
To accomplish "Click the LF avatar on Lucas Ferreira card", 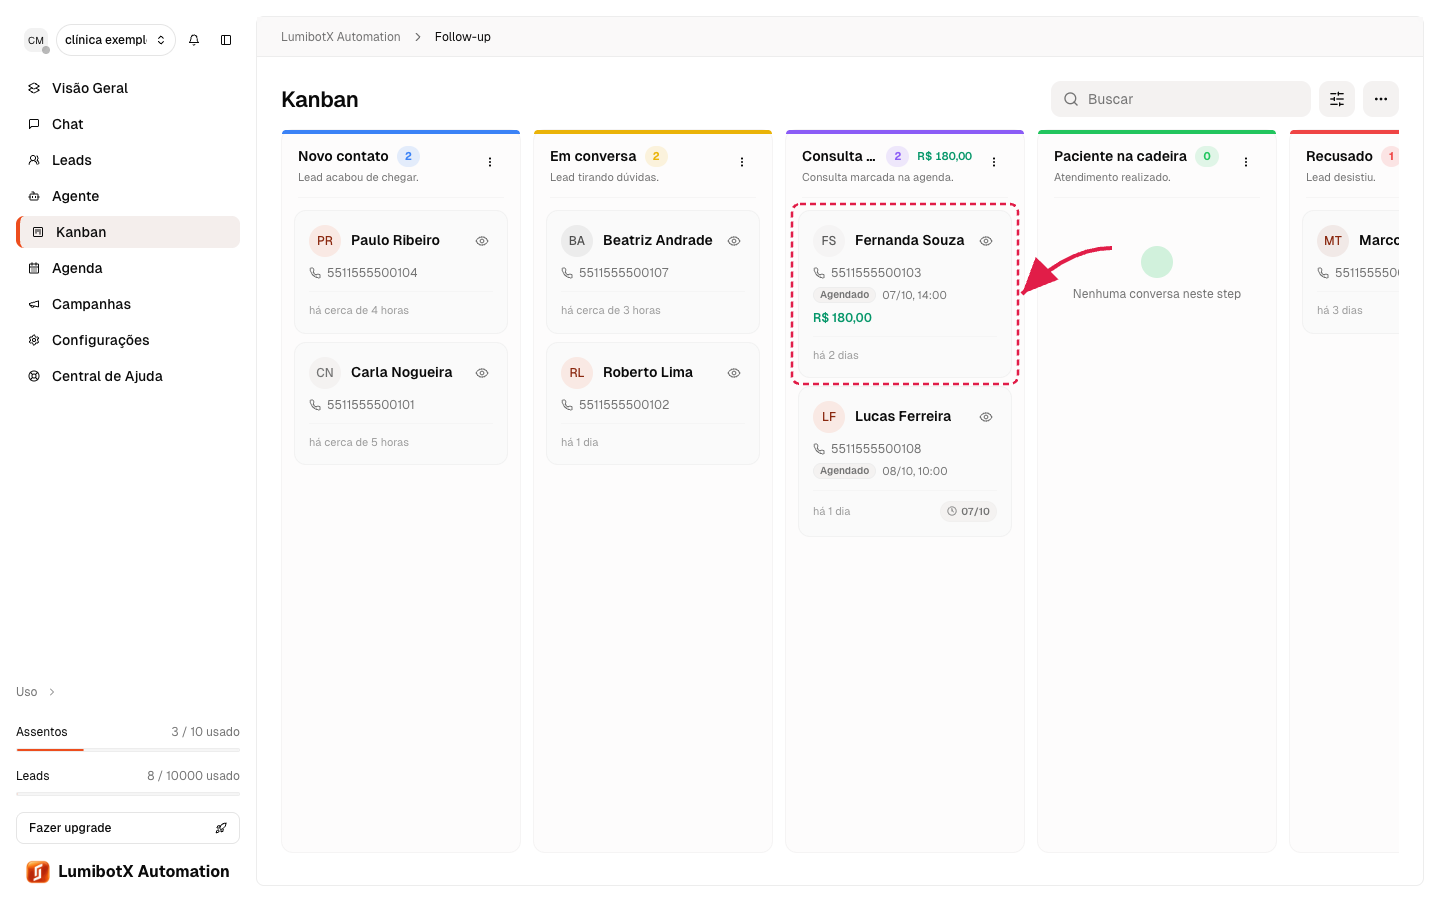I will tap(829, 417).
